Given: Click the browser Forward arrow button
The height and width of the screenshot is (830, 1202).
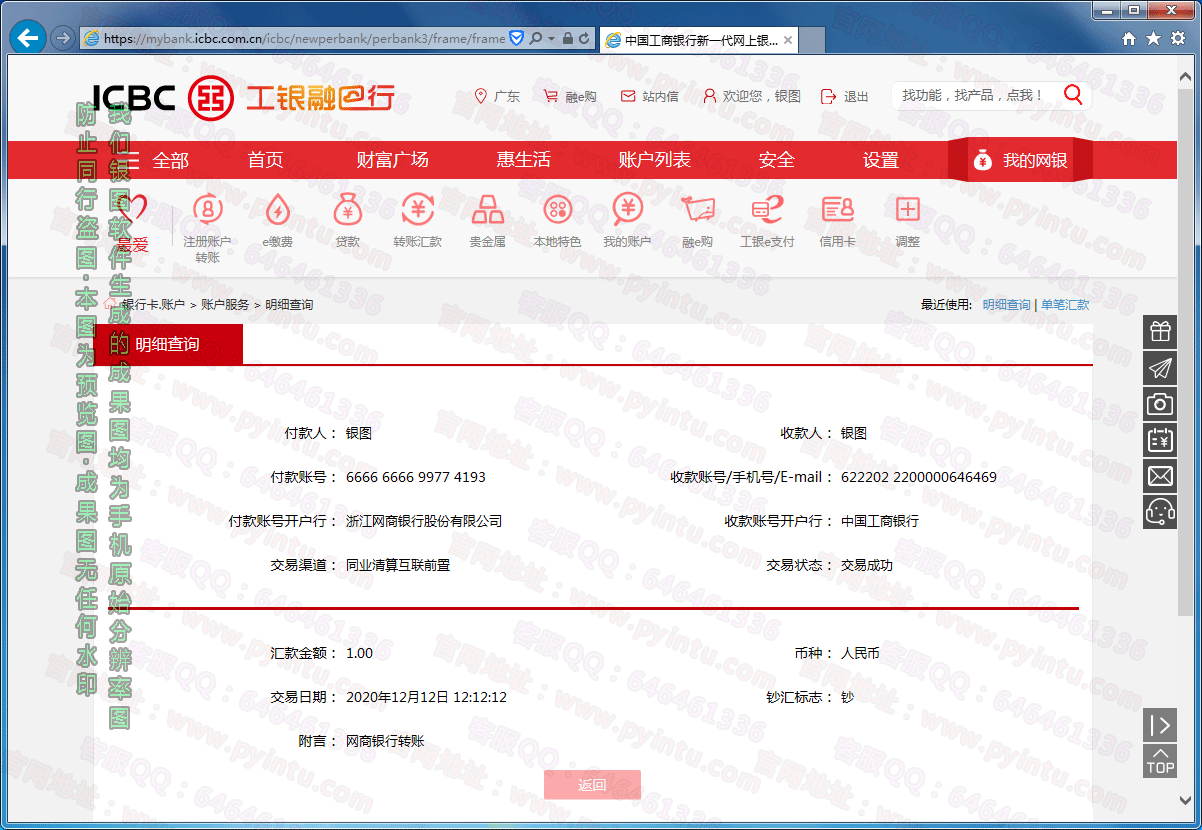Looking at the screenshot, I should point(62,38).
